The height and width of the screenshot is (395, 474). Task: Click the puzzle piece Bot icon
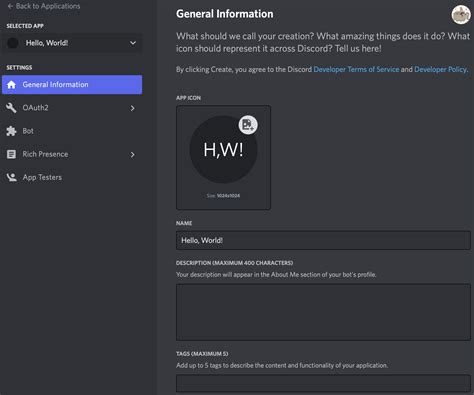(x=11, y=131)
